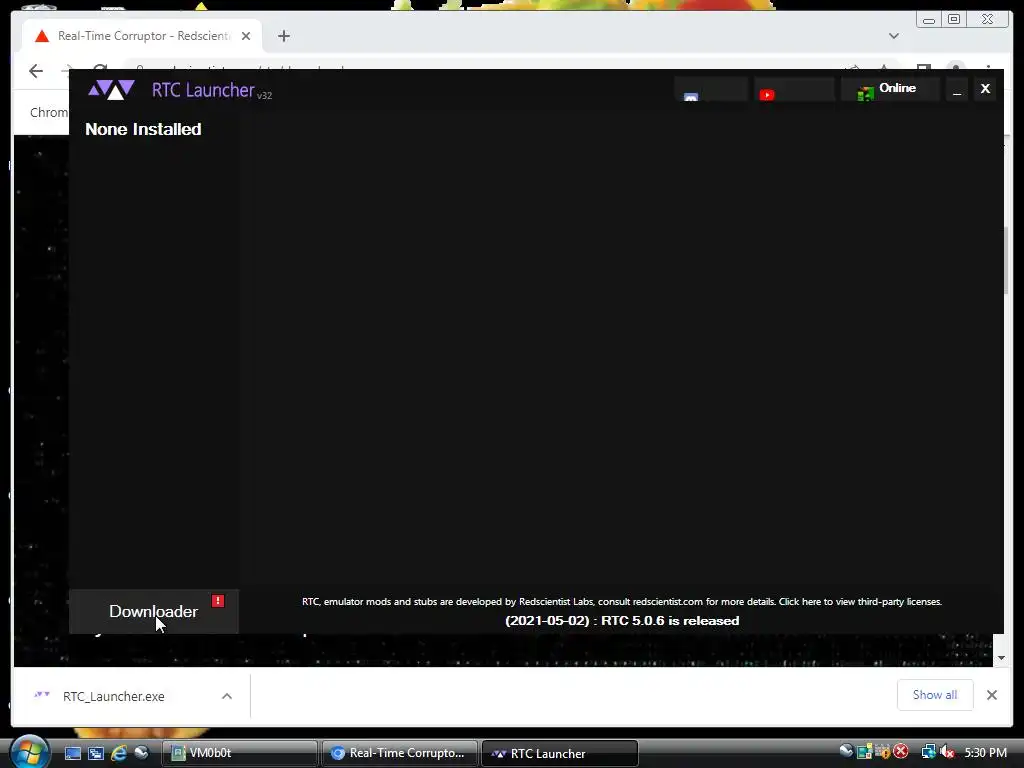
Task: Click Show all downloads
Action: click(935, 695)
